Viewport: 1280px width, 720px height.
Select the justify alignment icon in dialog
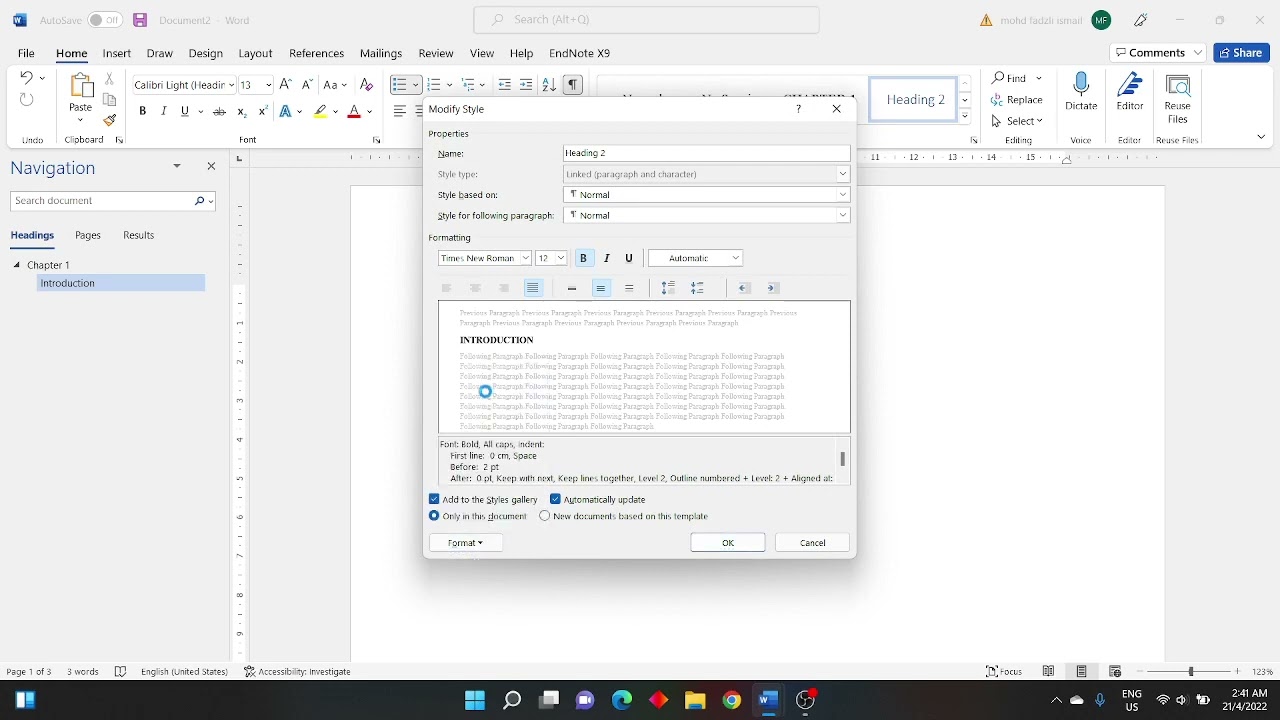tap(533, 288)
